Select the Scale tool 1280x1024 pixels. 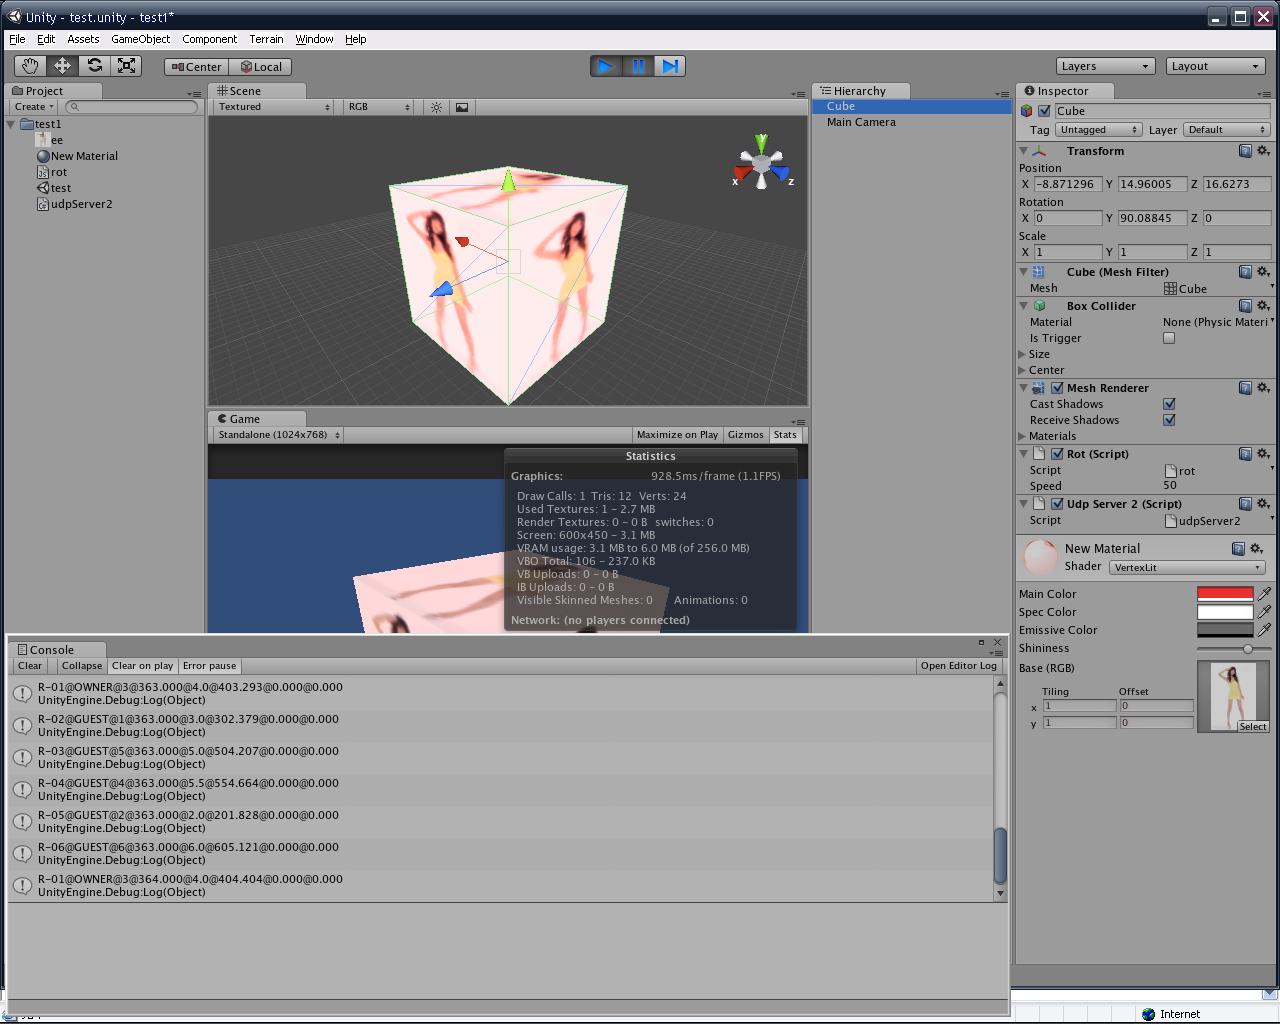click(126, 66)
